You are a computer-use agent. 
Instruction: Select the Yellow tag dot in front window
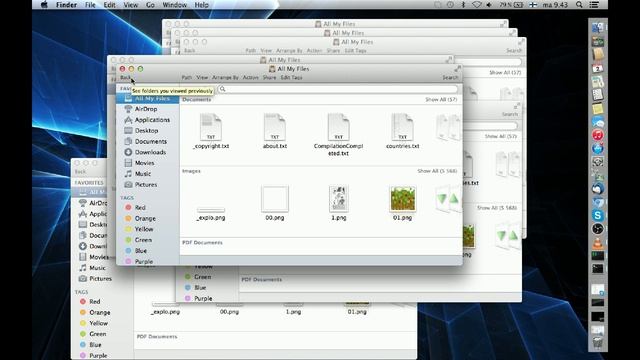(x=128, y=229)
